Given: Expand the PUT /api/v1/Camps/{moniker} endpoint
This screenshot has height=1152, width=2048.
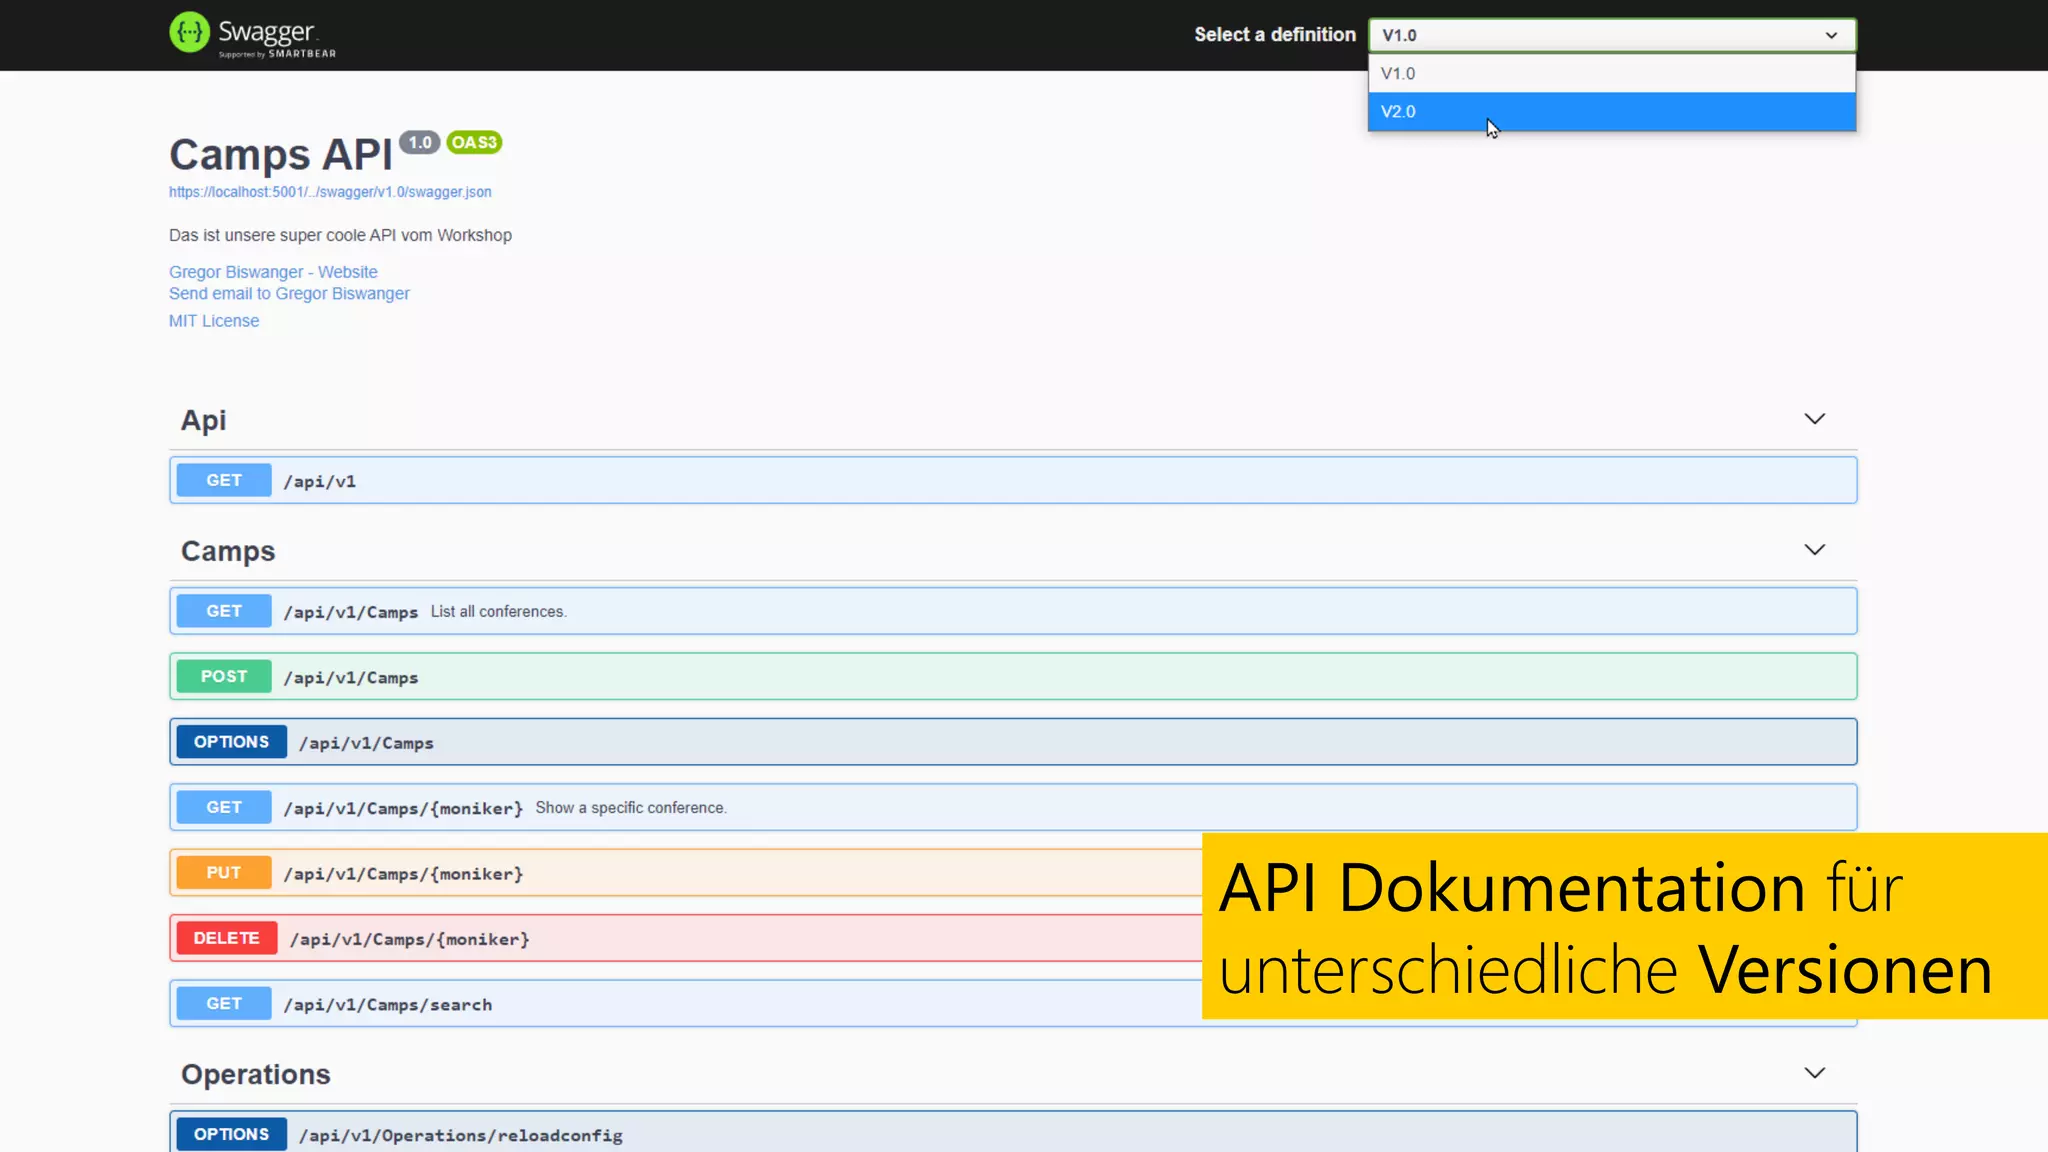Looking at the screenshot, I should click(686, 873).
